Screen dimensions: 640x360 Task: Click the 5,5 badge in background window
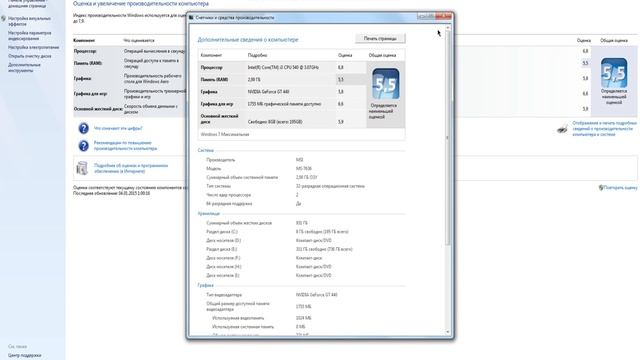tap(614, 73)
